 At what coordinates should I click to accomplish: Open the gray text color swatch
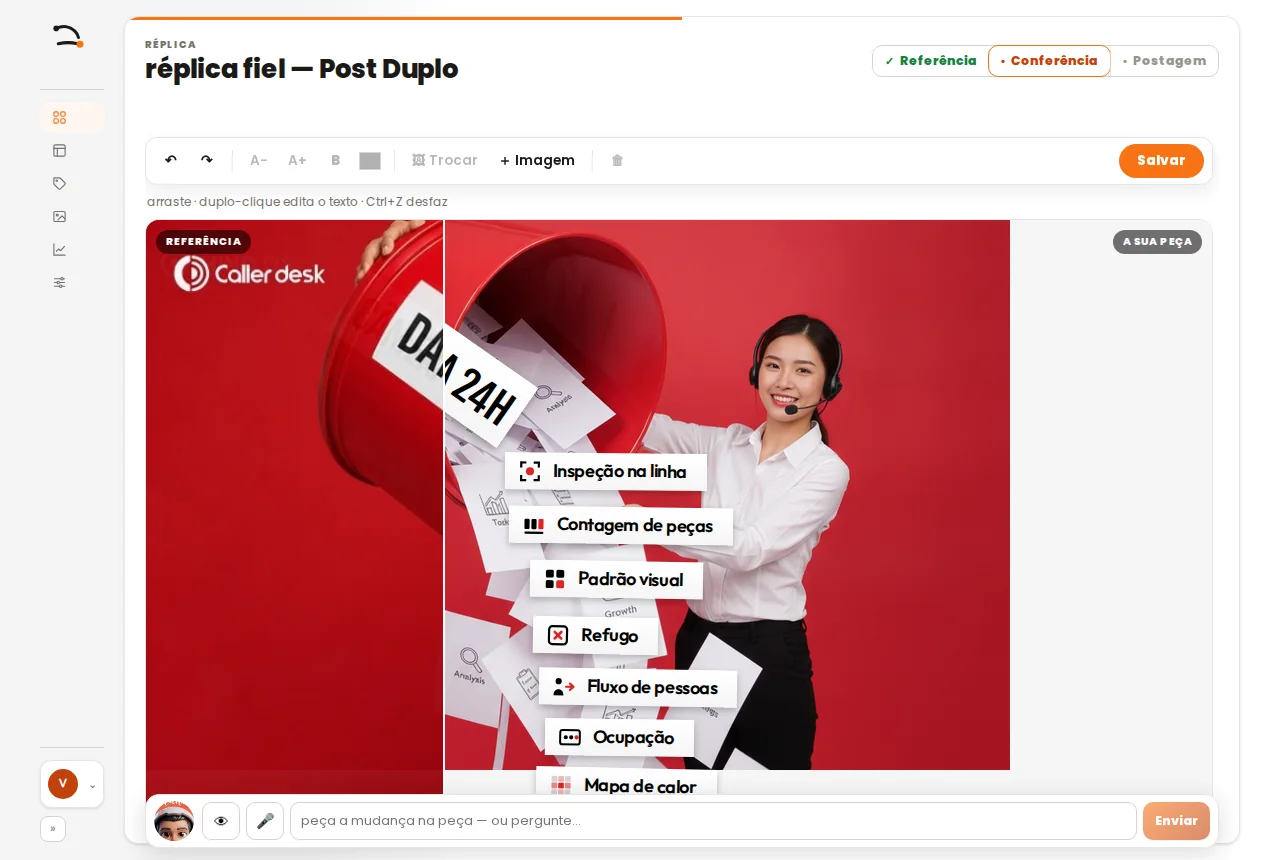coord(370,160)
